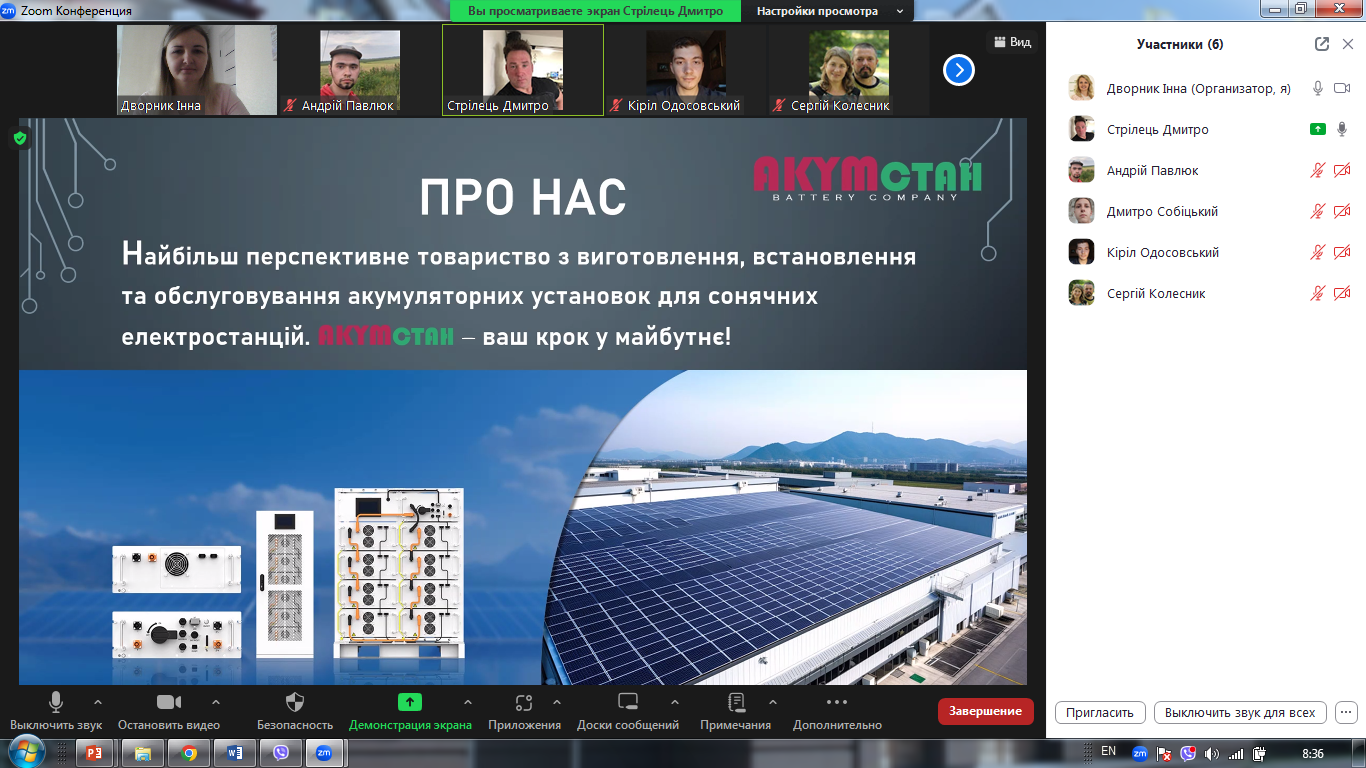Viewport: 1366px width, 768px height.
Task: Show next participants with blue arrow
Action: coord(959,70)
